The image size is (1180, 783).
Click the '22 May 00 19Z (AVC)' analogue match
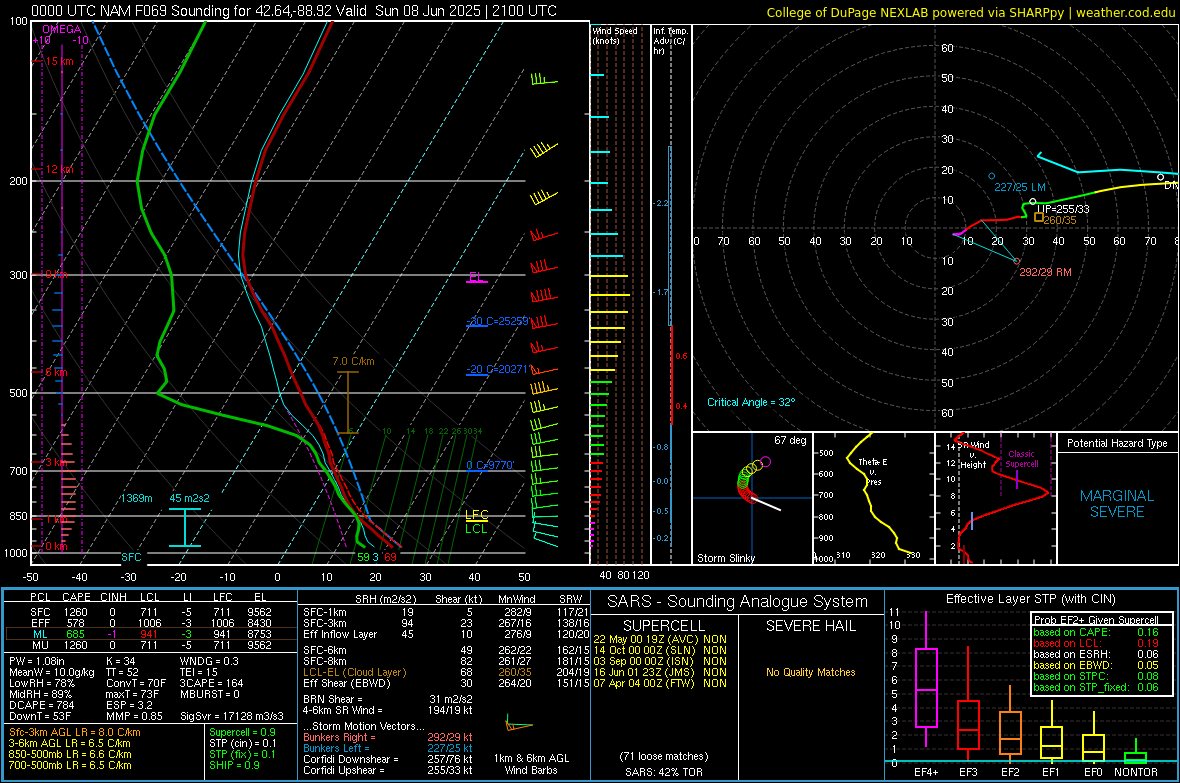click(646, 639)
